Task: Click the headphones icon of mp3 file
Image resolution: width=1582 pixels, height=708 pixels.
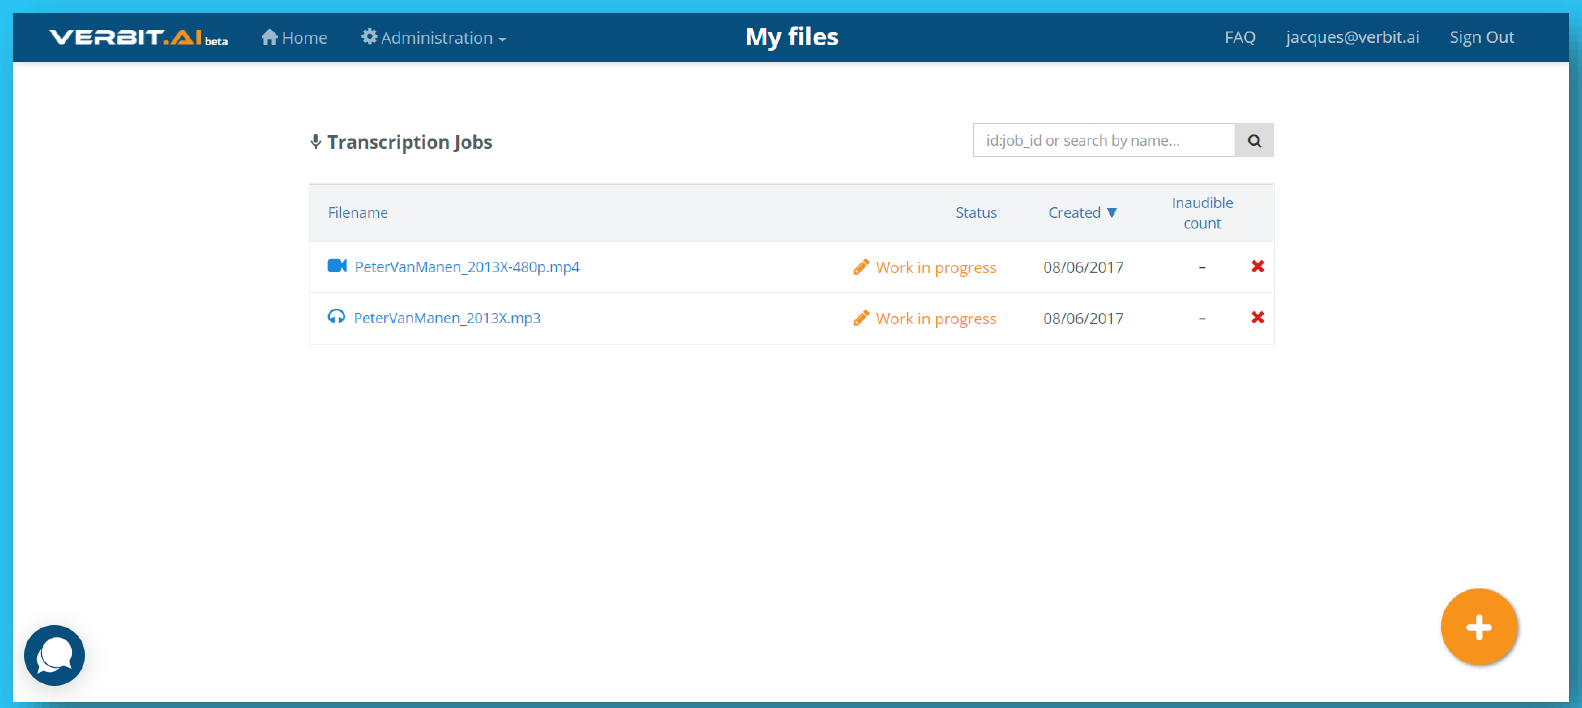Action: [x=336, y=317]
